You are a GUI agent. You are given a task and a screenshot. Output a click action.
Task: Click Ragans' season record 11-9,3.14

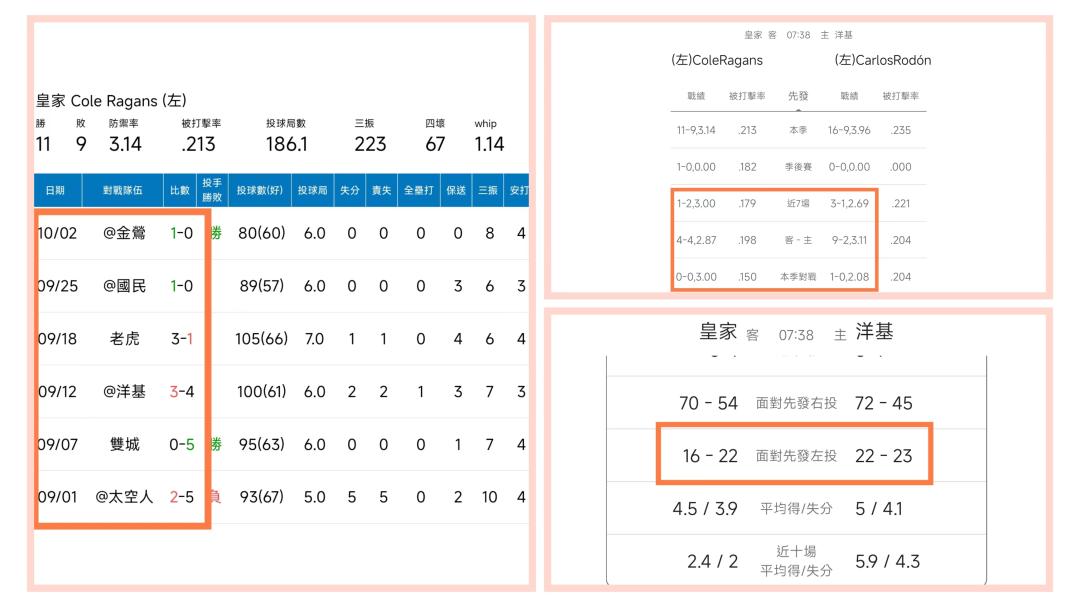pyautogui.click(x=696, y=130)
